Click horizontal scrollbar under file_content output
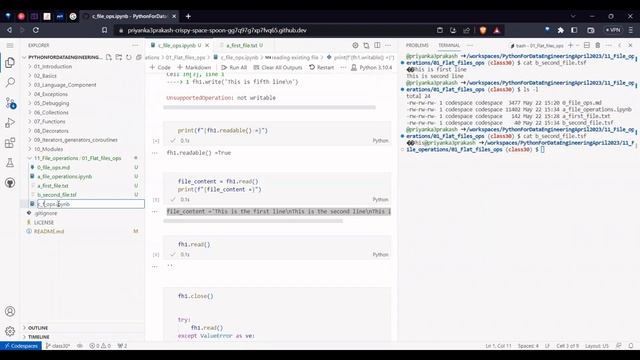Screen dimensions: 640x360 (253, 221)
